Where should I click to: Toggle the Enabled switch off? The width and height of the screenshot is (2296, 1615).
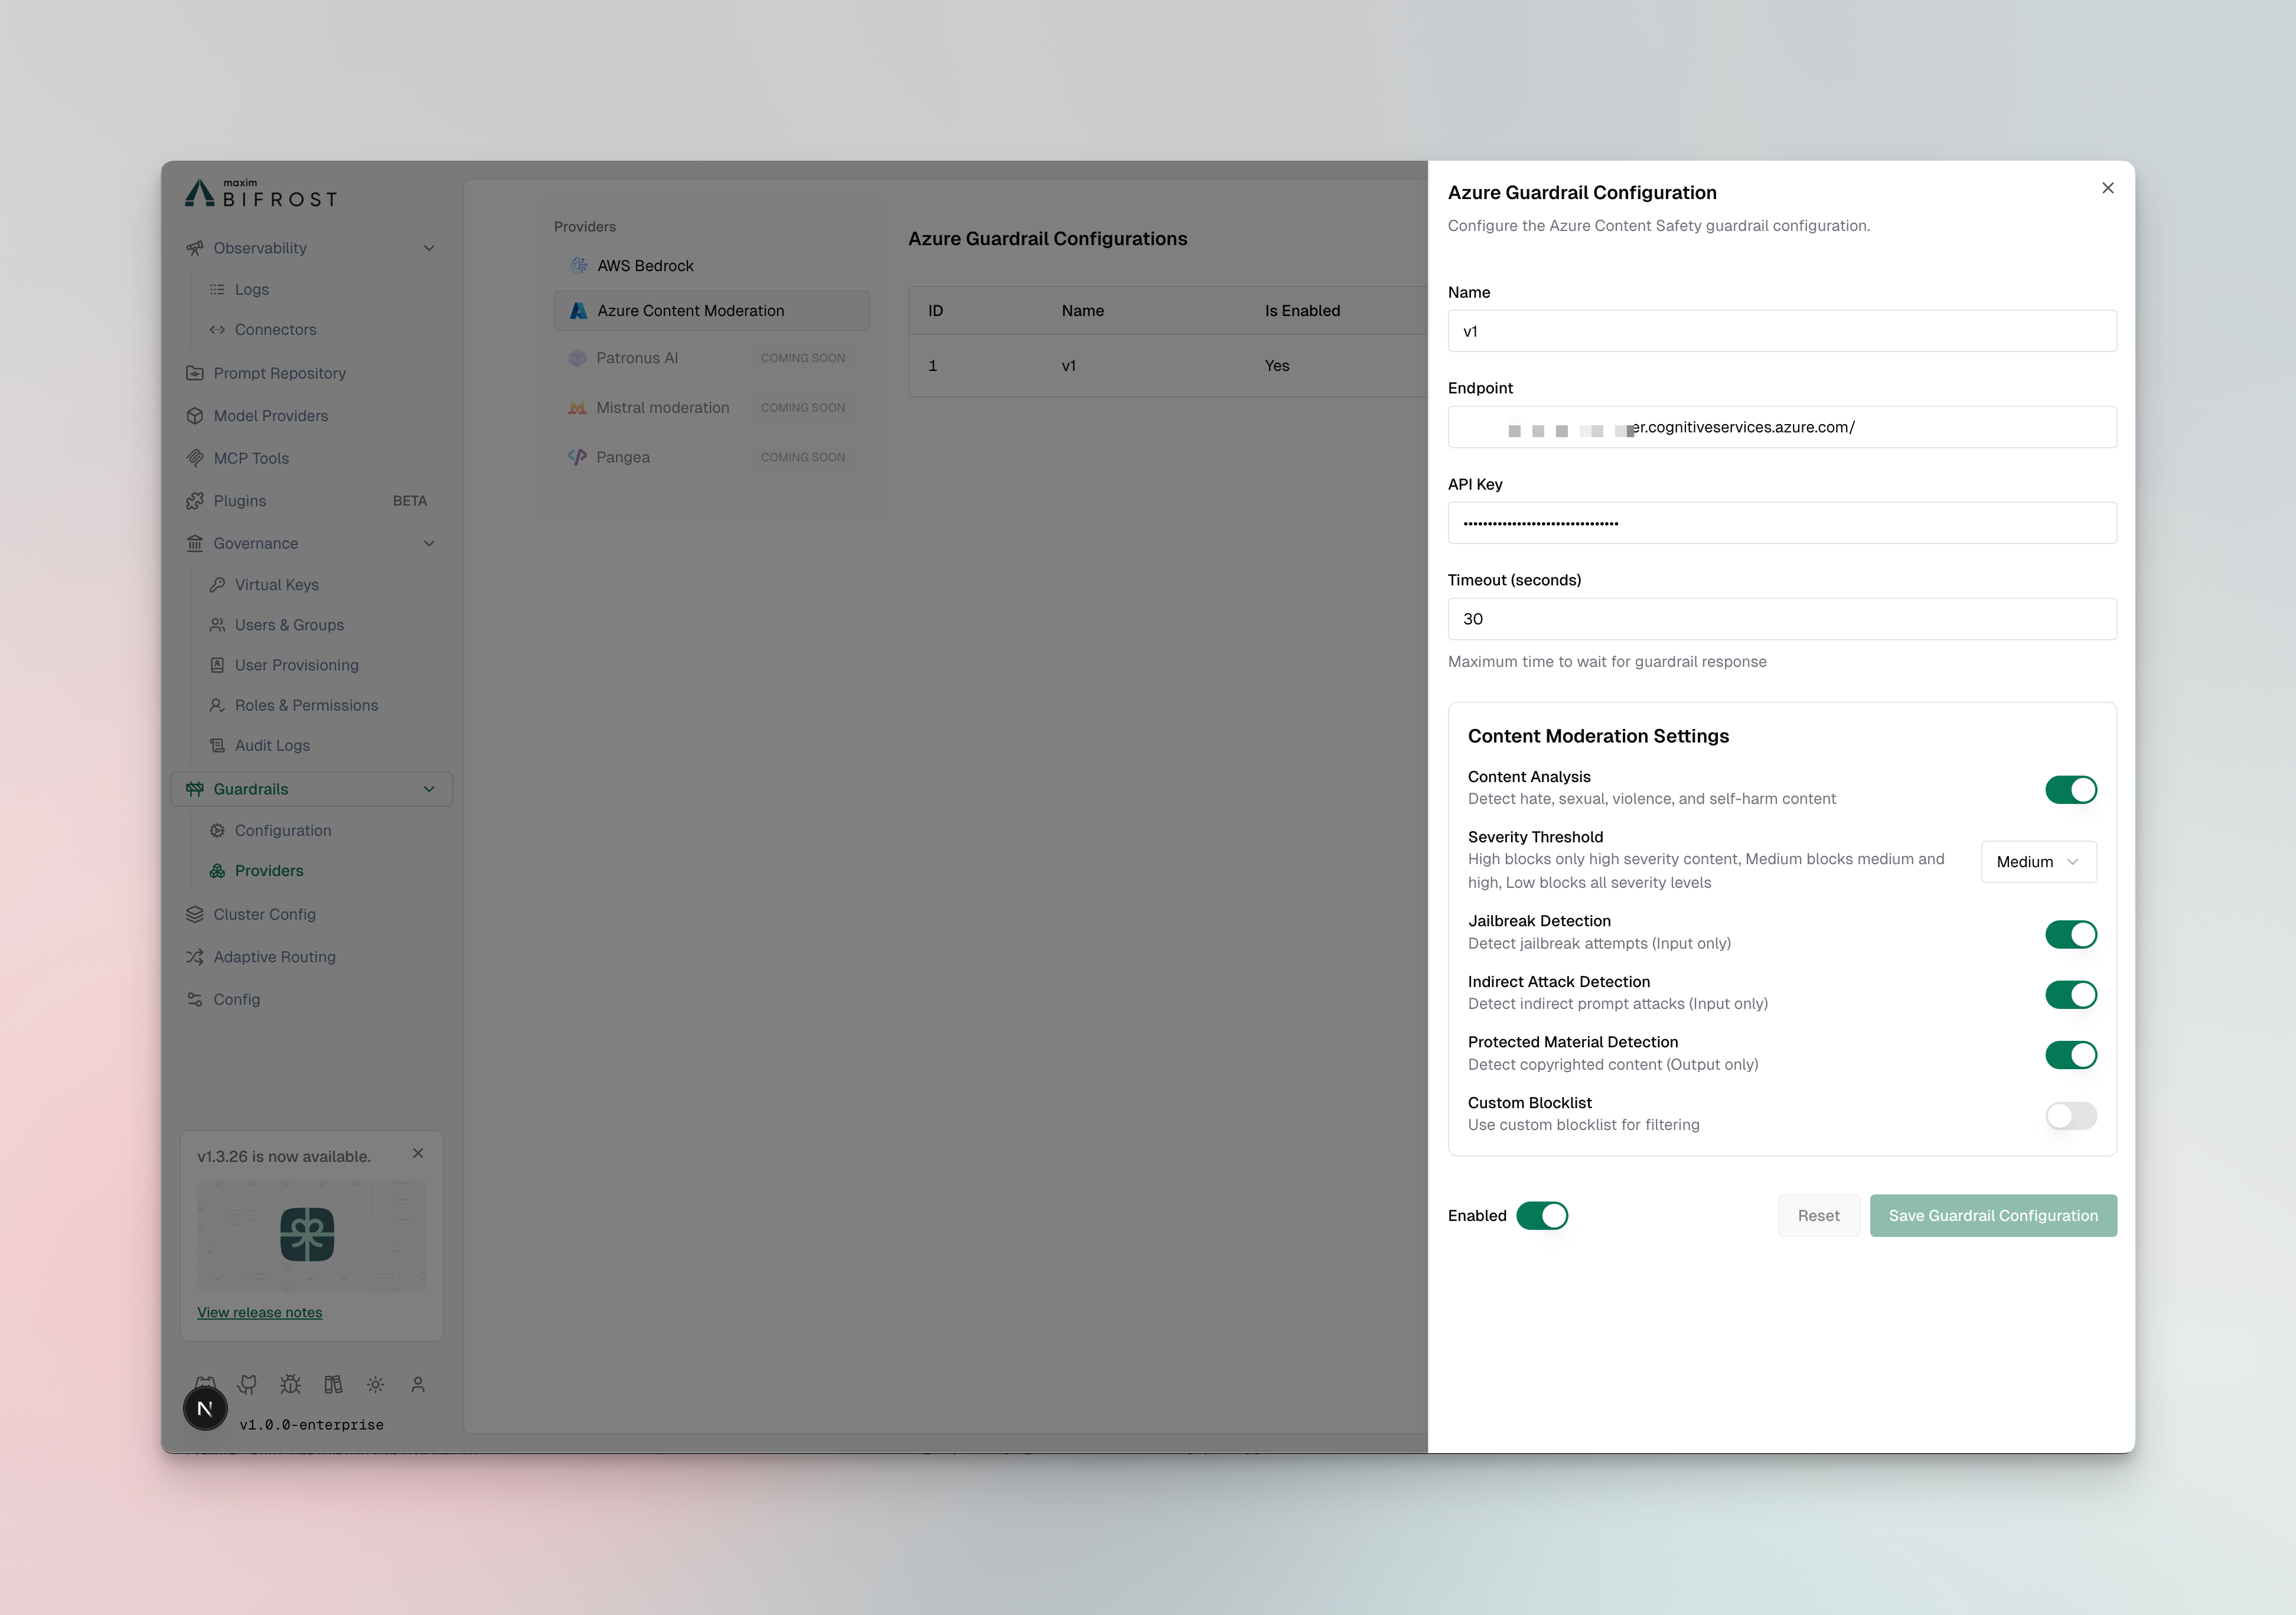[x=1542, y=1215]
